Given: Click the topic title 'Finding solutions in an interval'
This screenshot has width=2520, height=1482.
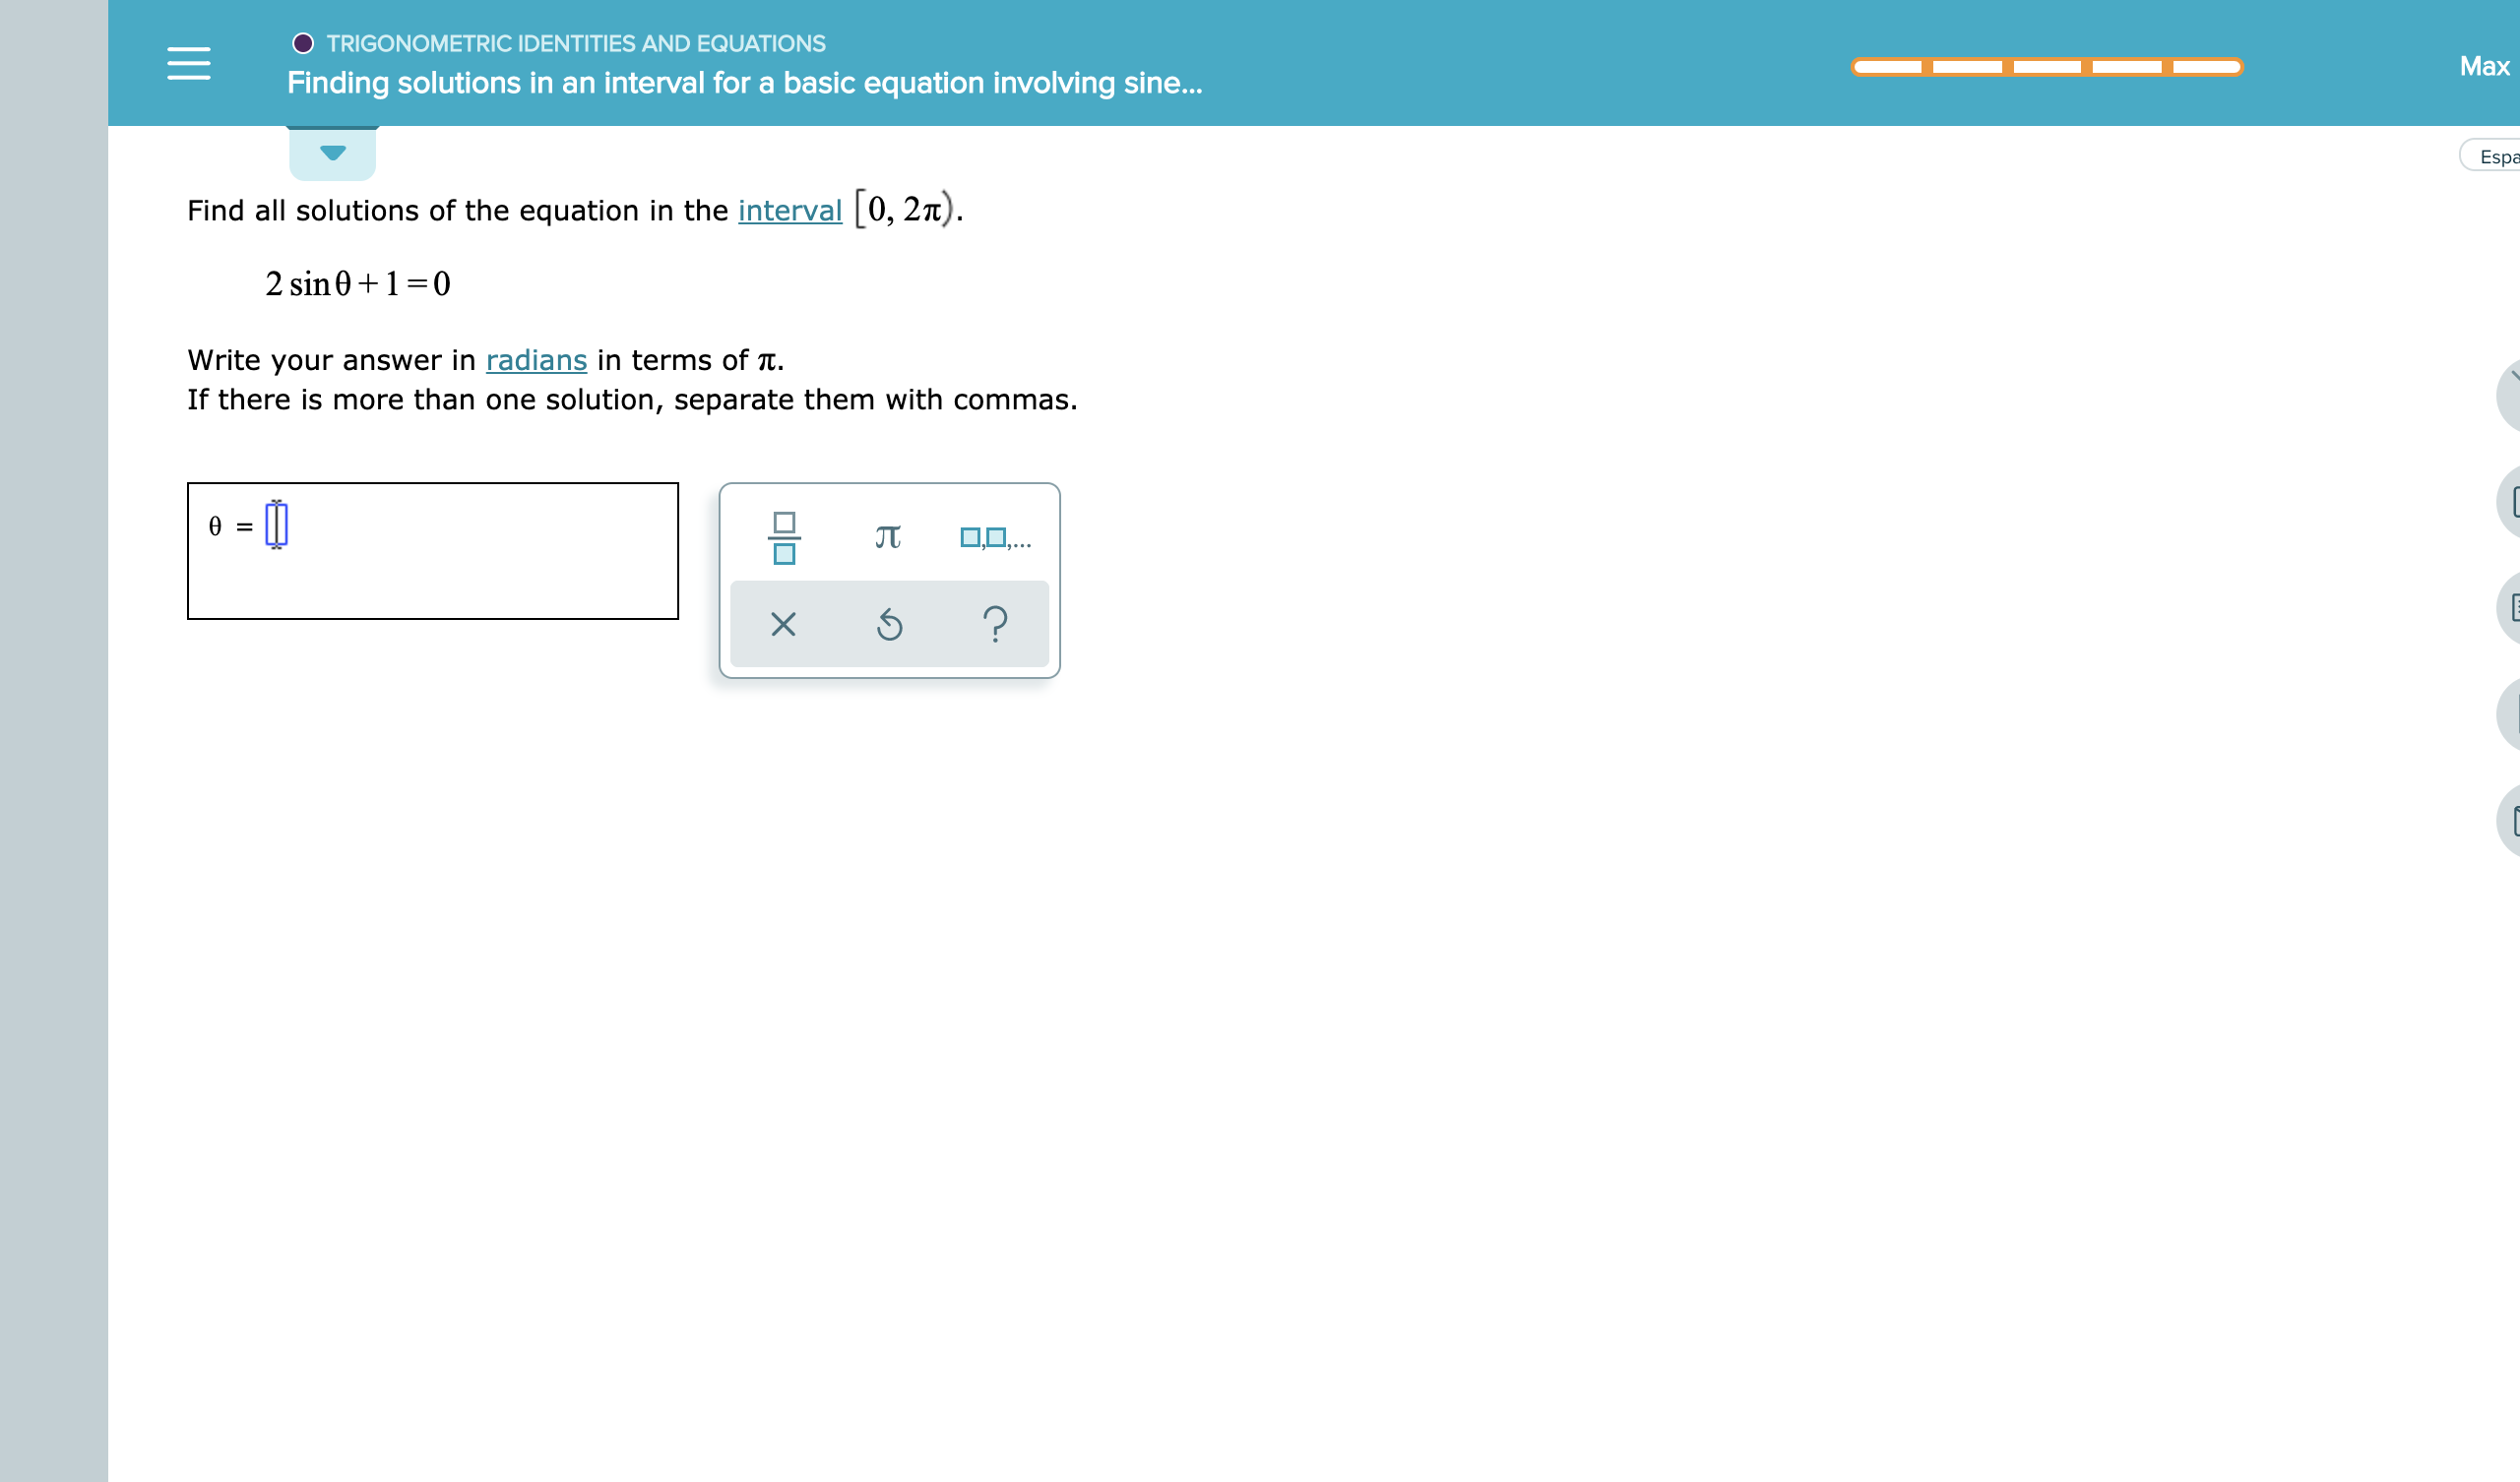Looking at the screenshot, I should [745, 83].
